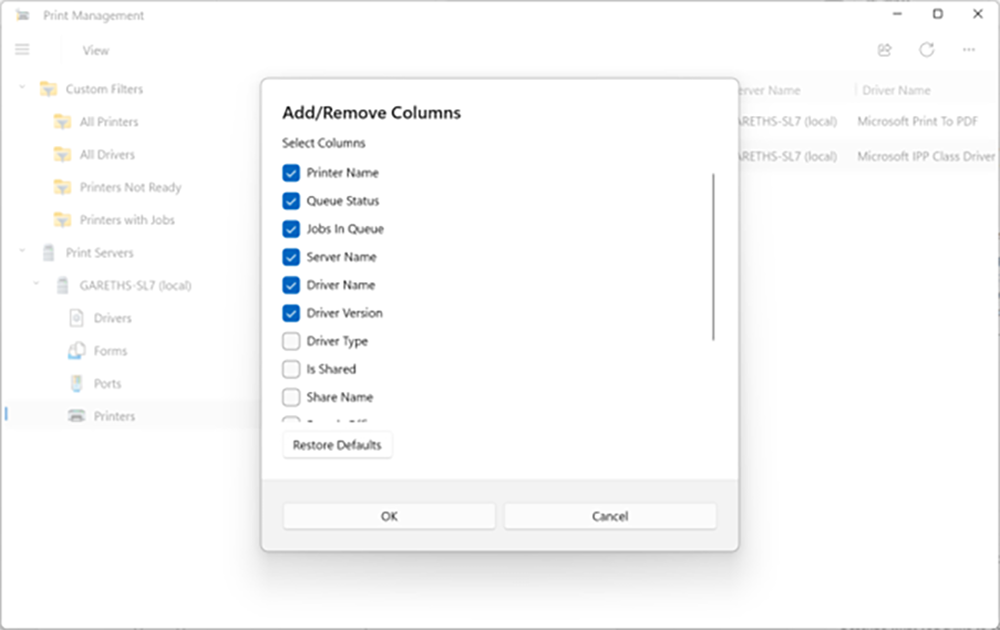
Task: Open the View menu
Action: [96, 50]
